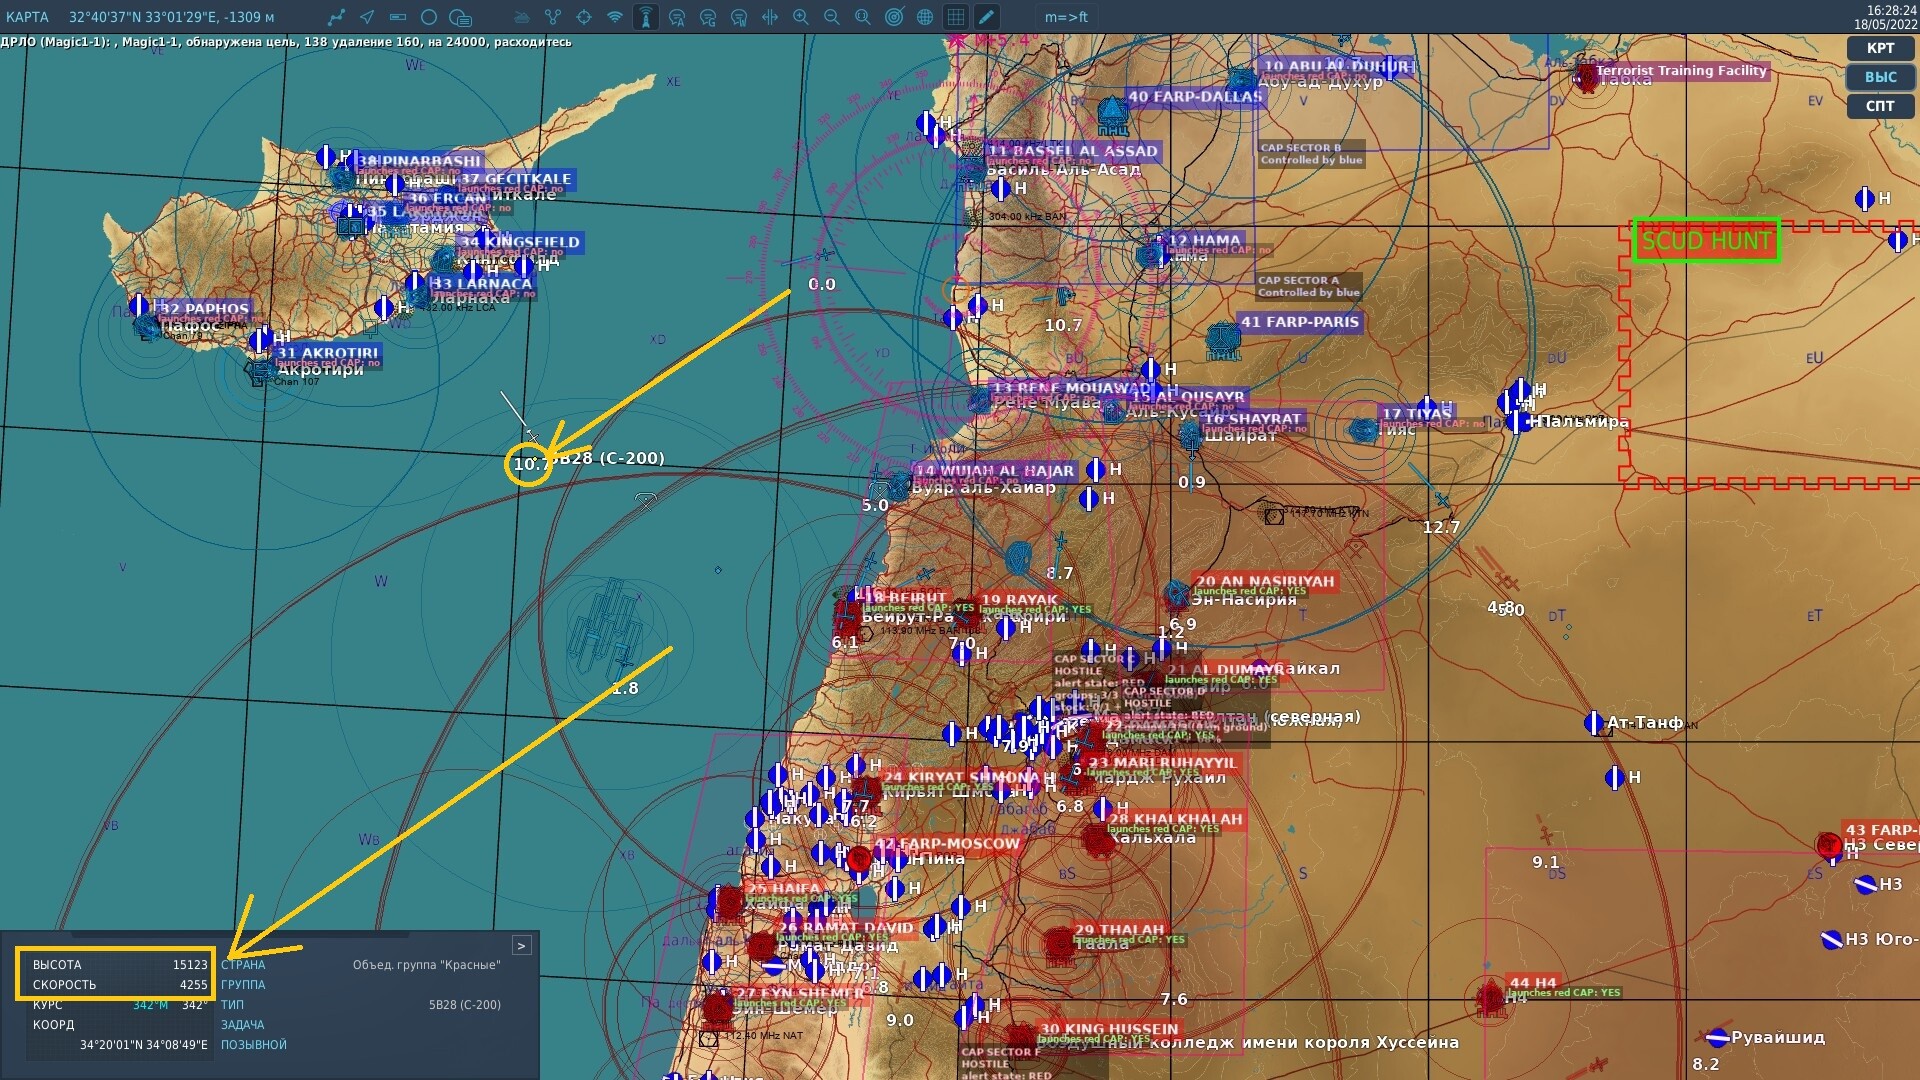The width and height of the screenshot is (1920, 1080).
Task: Toggle the radio tower beacons display
Action: pyautogui.click(x=646, y=17)
